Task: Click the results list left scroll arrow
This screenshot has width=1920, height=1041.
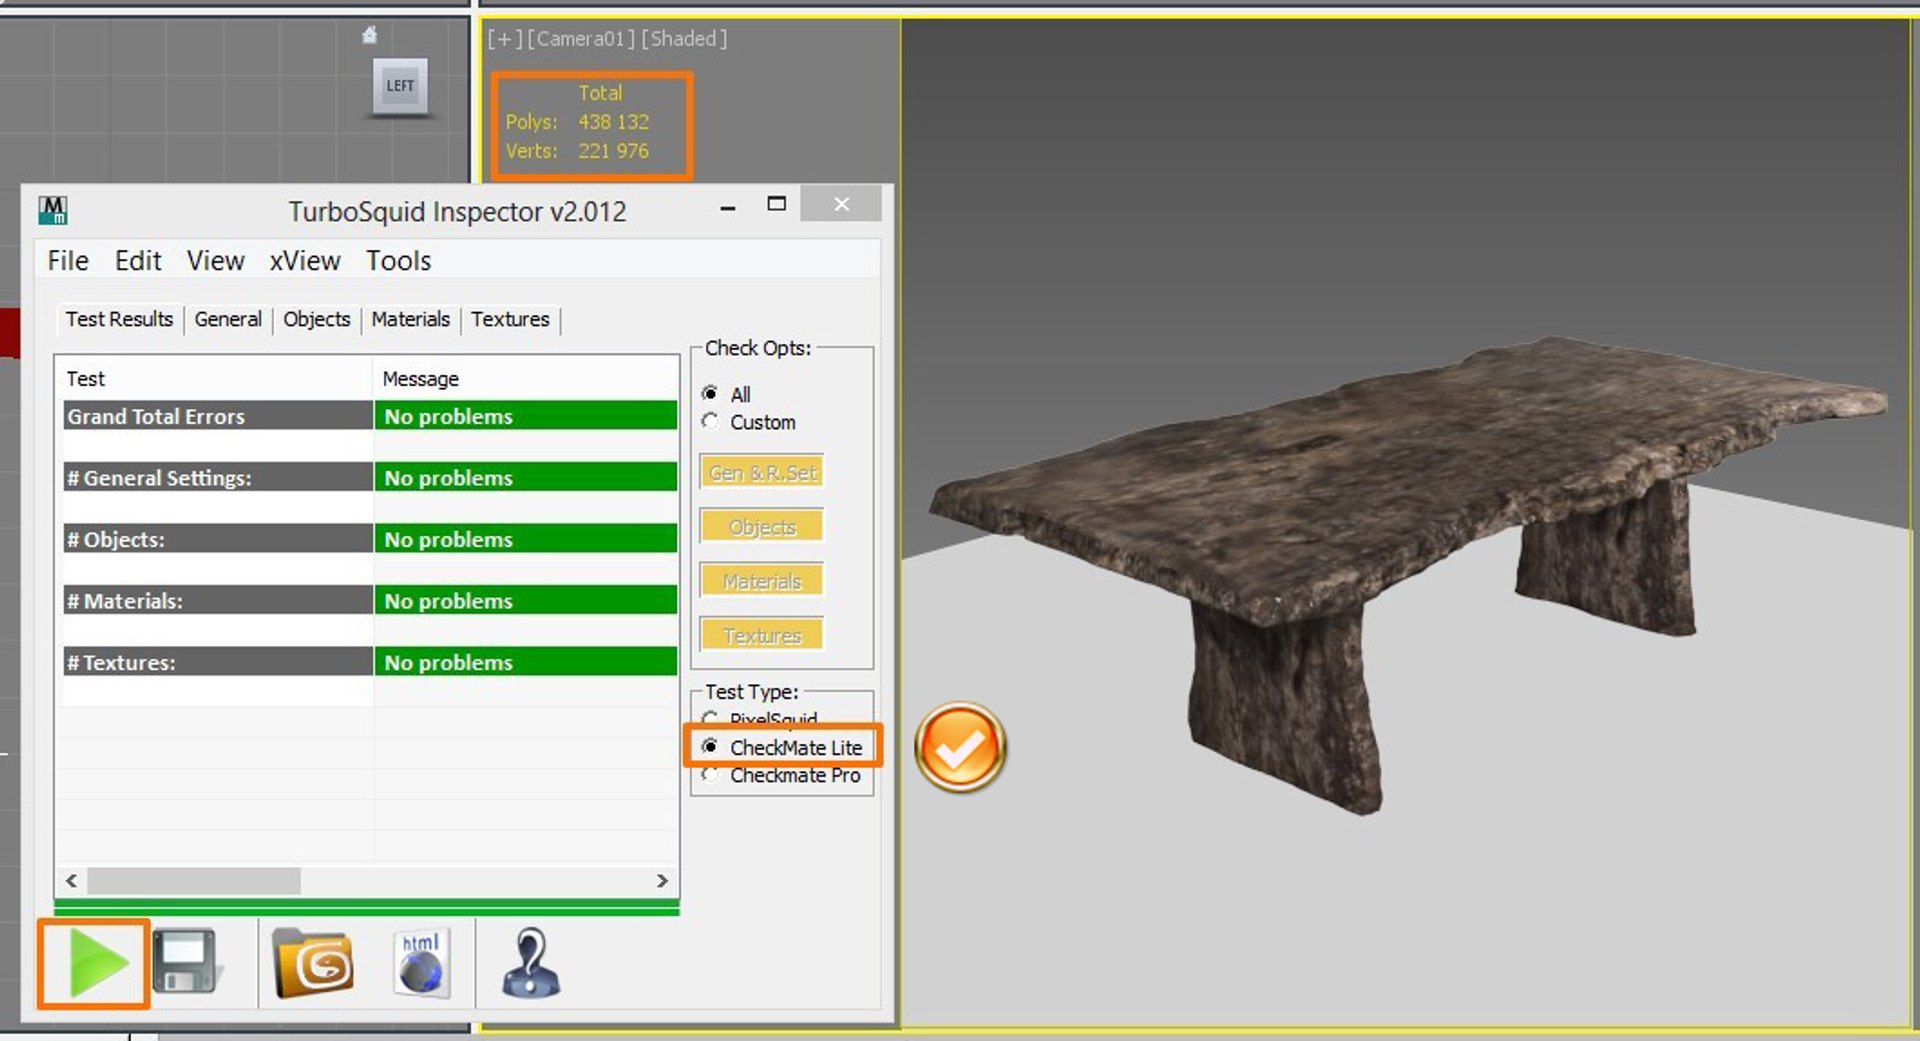Action: pos(71,881)
